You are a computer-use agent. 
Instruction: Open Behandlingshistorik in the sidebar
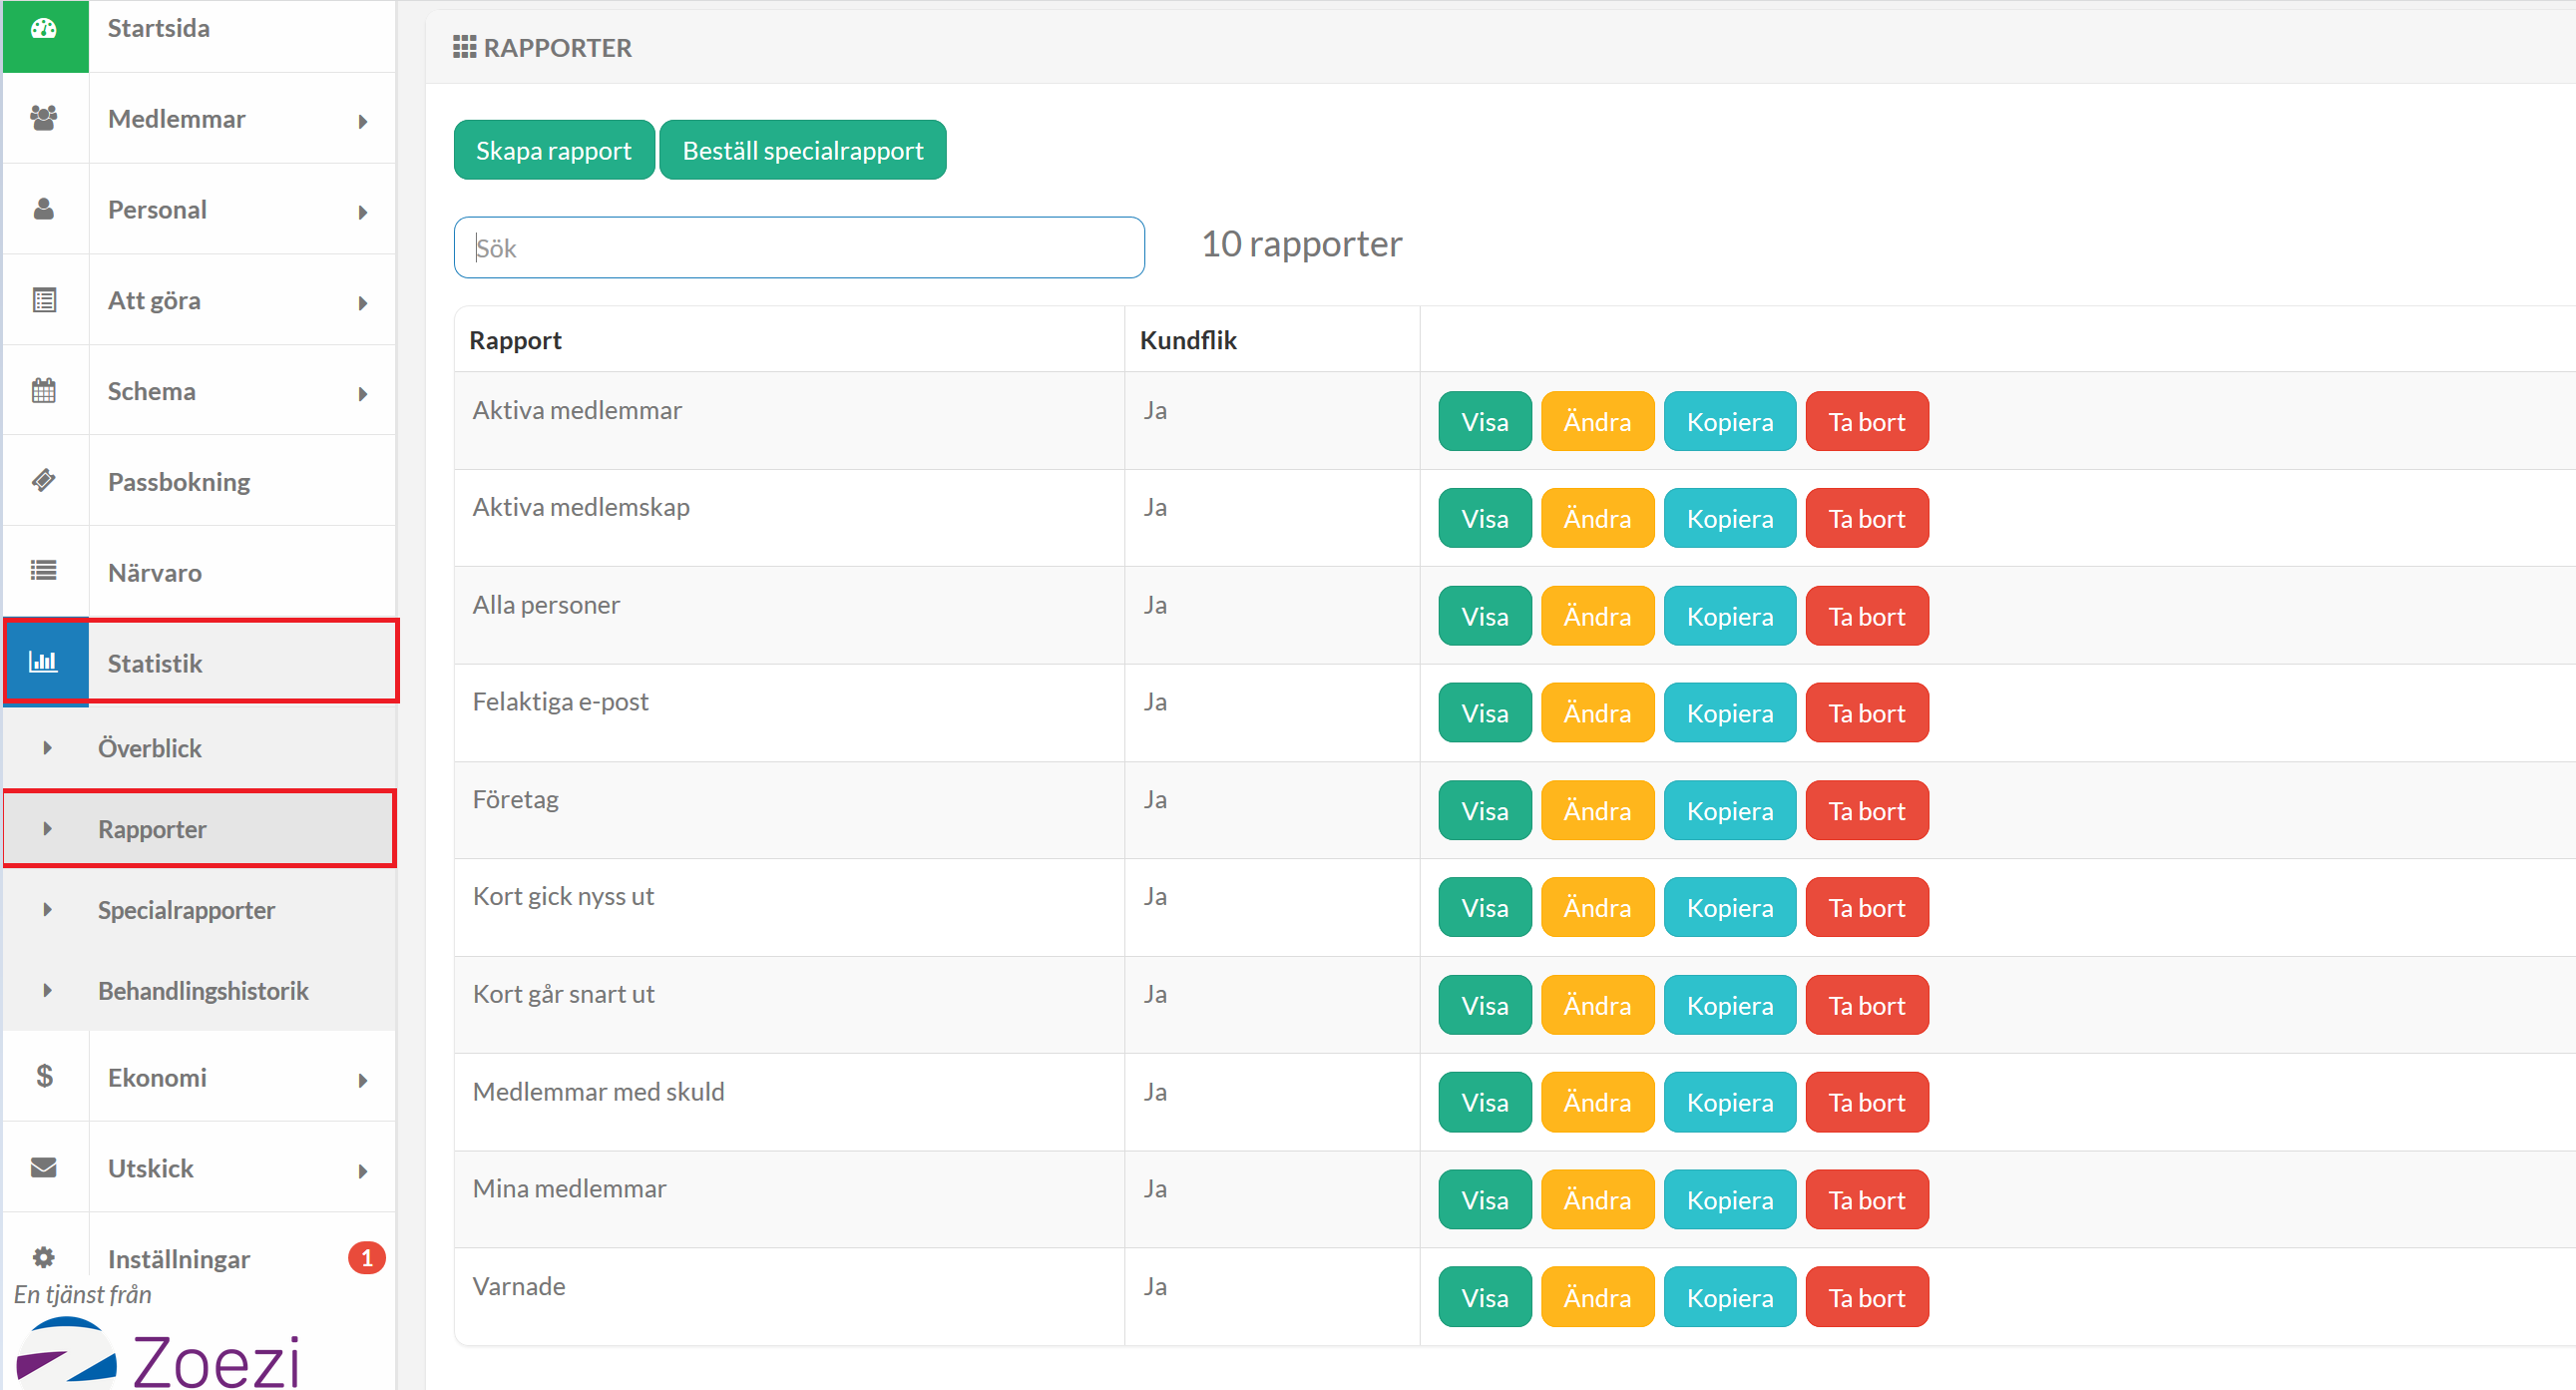point(203,991)
